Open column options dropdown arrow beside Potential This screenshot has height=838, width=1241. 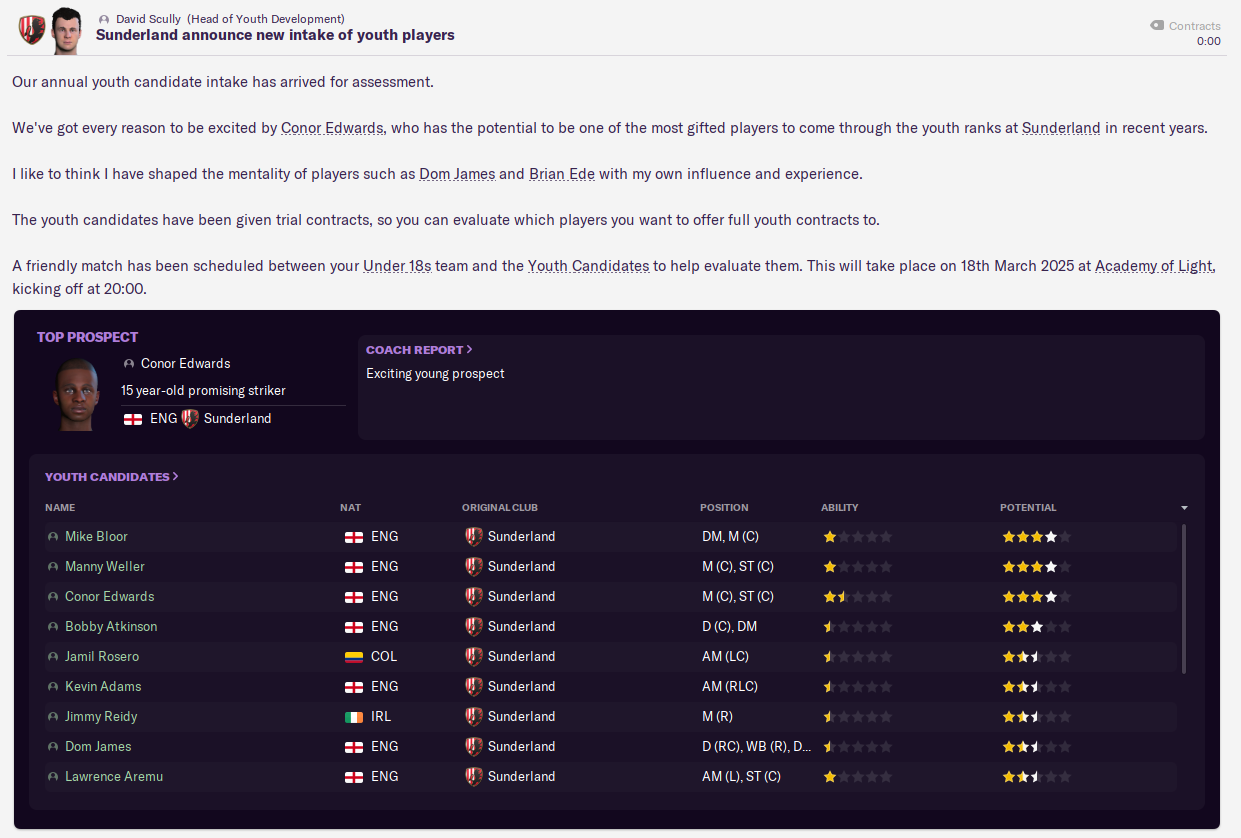[1184, 508]
